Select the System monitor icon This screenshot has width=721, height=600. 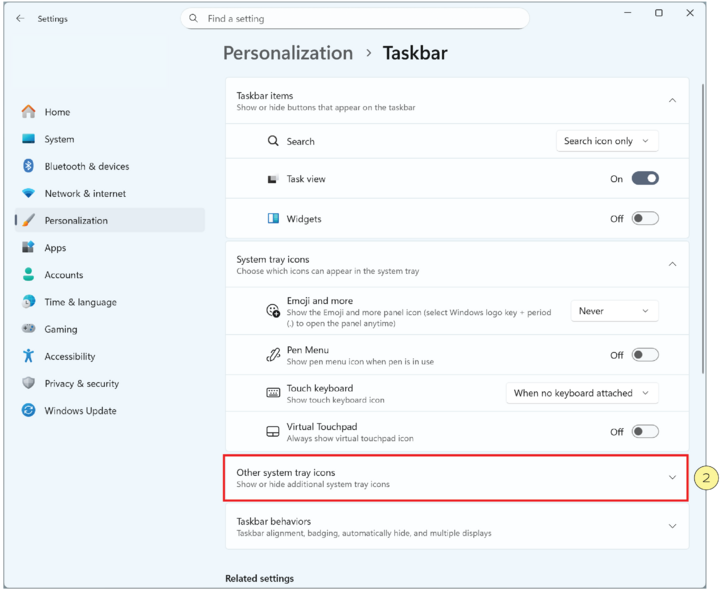29,139
